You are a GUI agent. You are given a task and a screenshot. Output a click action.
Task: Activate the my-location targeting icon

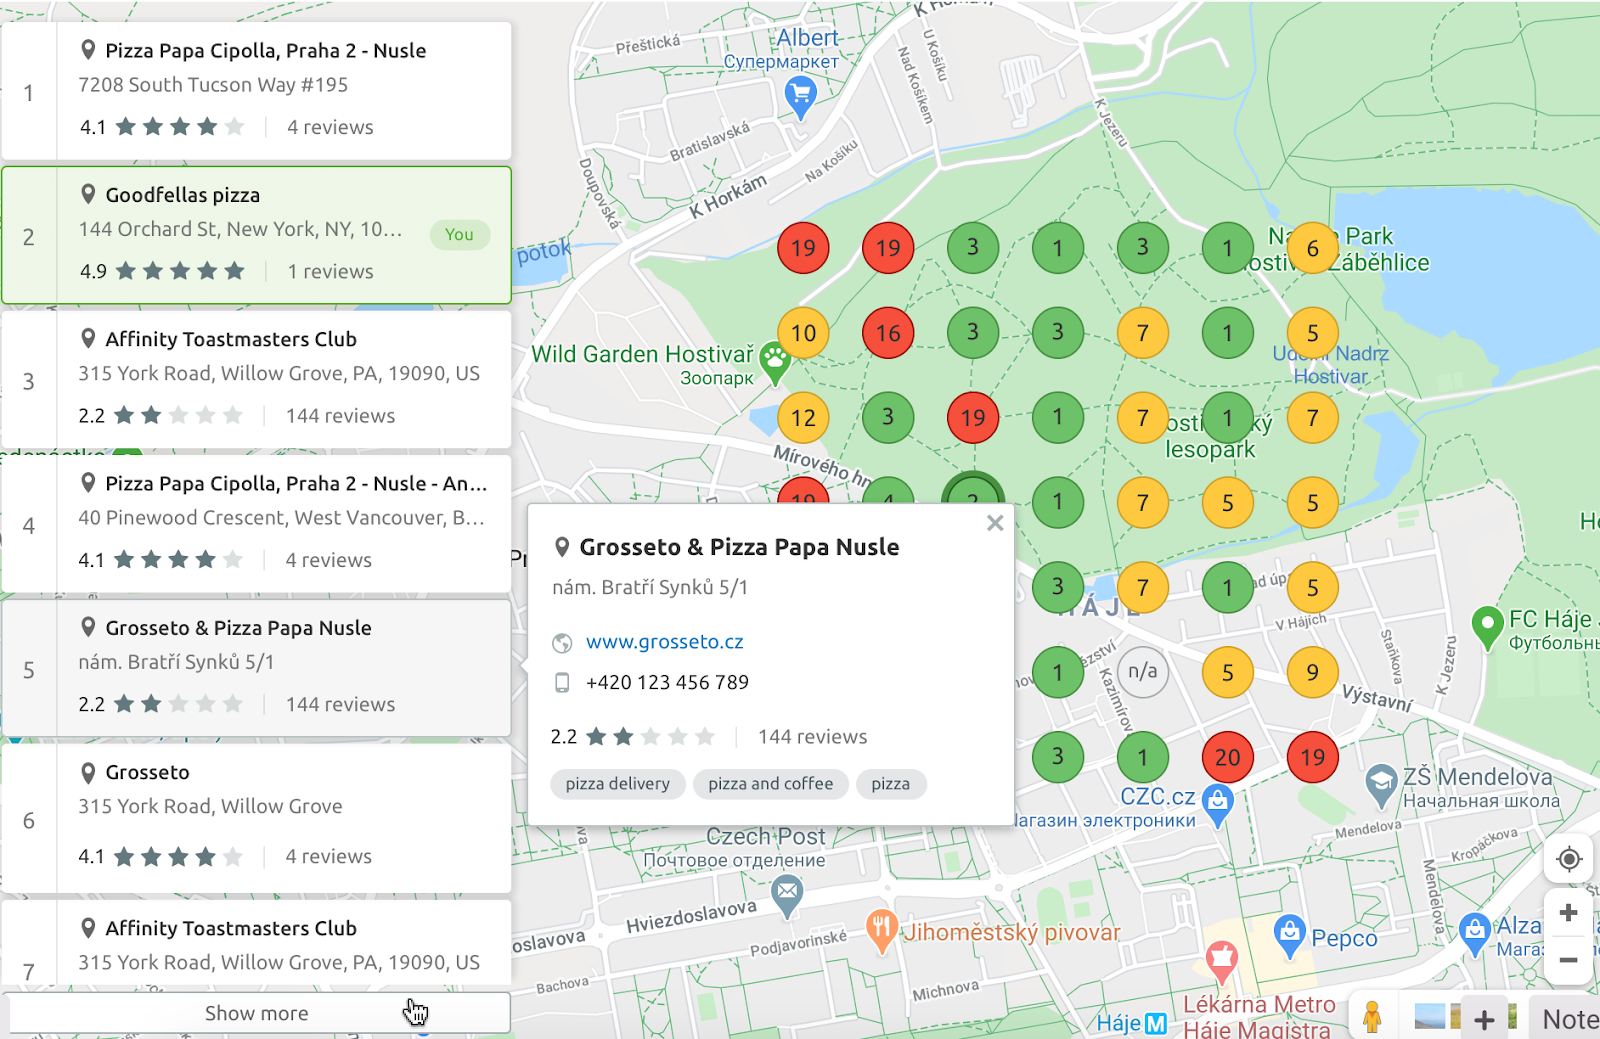click(1568, 858)
